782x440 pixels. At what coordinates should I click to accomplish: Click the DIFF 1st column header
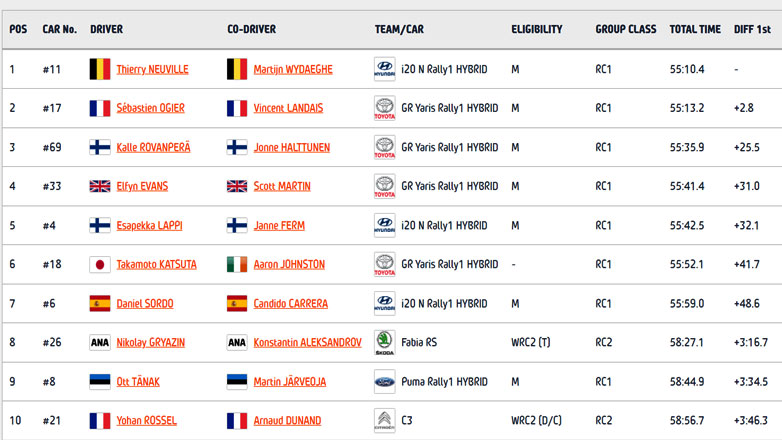pos(752,29)
